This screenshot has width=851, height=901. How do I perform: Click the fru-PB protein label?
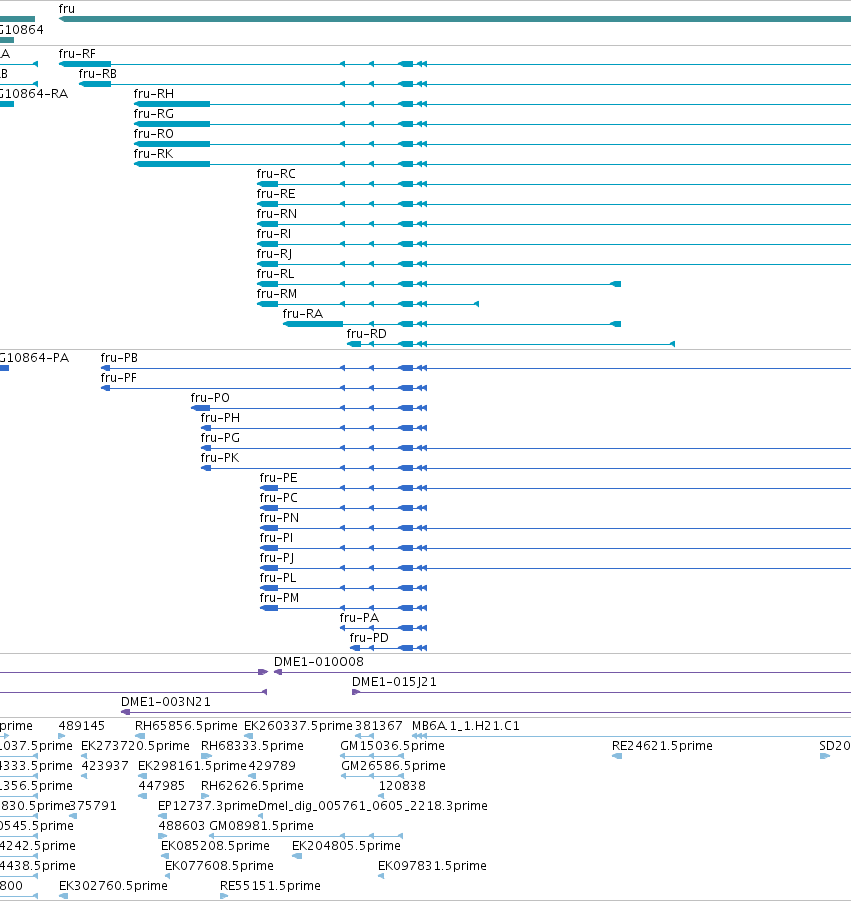coord(119,357)
